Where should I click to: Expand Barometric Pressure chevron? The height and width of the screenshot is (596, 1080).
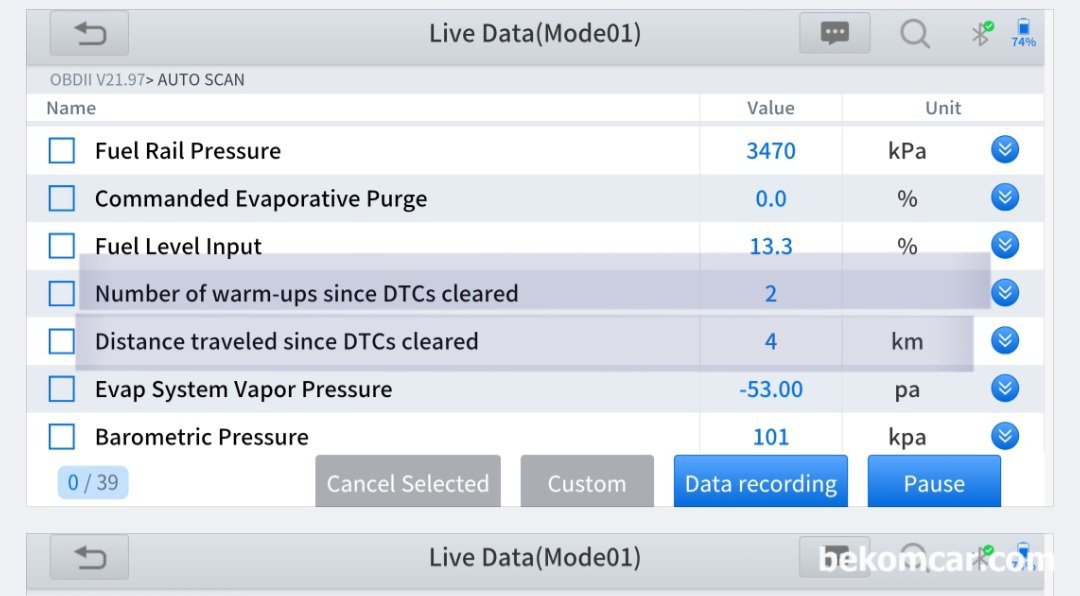[1005, 436]
